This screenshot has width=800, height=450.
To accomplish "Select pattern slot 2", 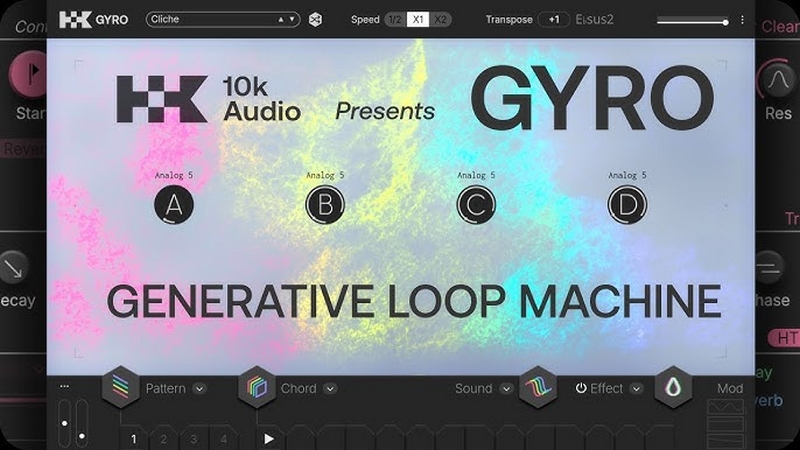I will coord(164,439).
